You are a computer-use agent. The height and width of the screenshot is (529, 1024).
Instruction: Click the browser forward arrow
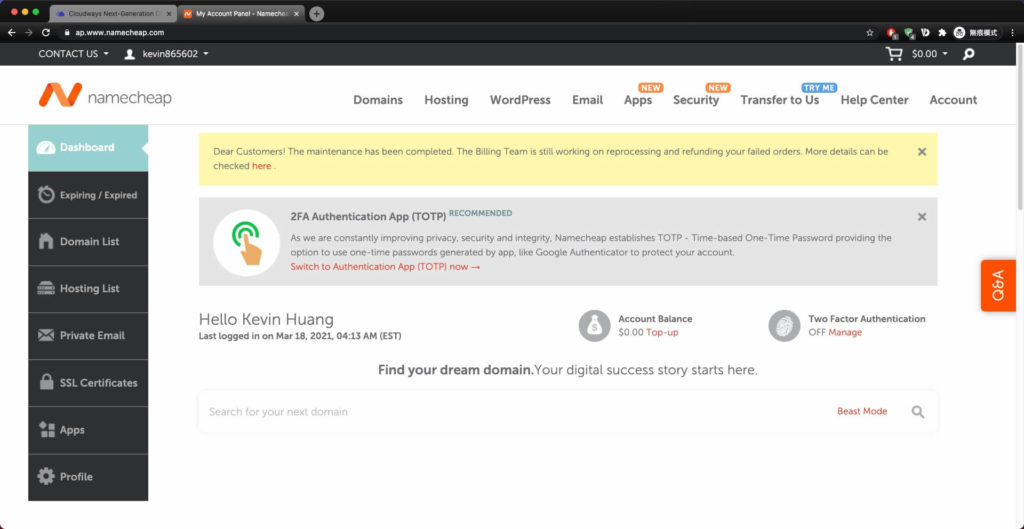pyautogui.click(x=29, y=32)
